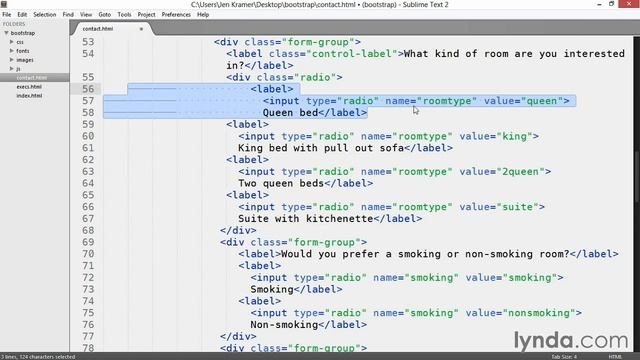
Task: Minimize the Sublime Text window
Action: coord(599,4)
